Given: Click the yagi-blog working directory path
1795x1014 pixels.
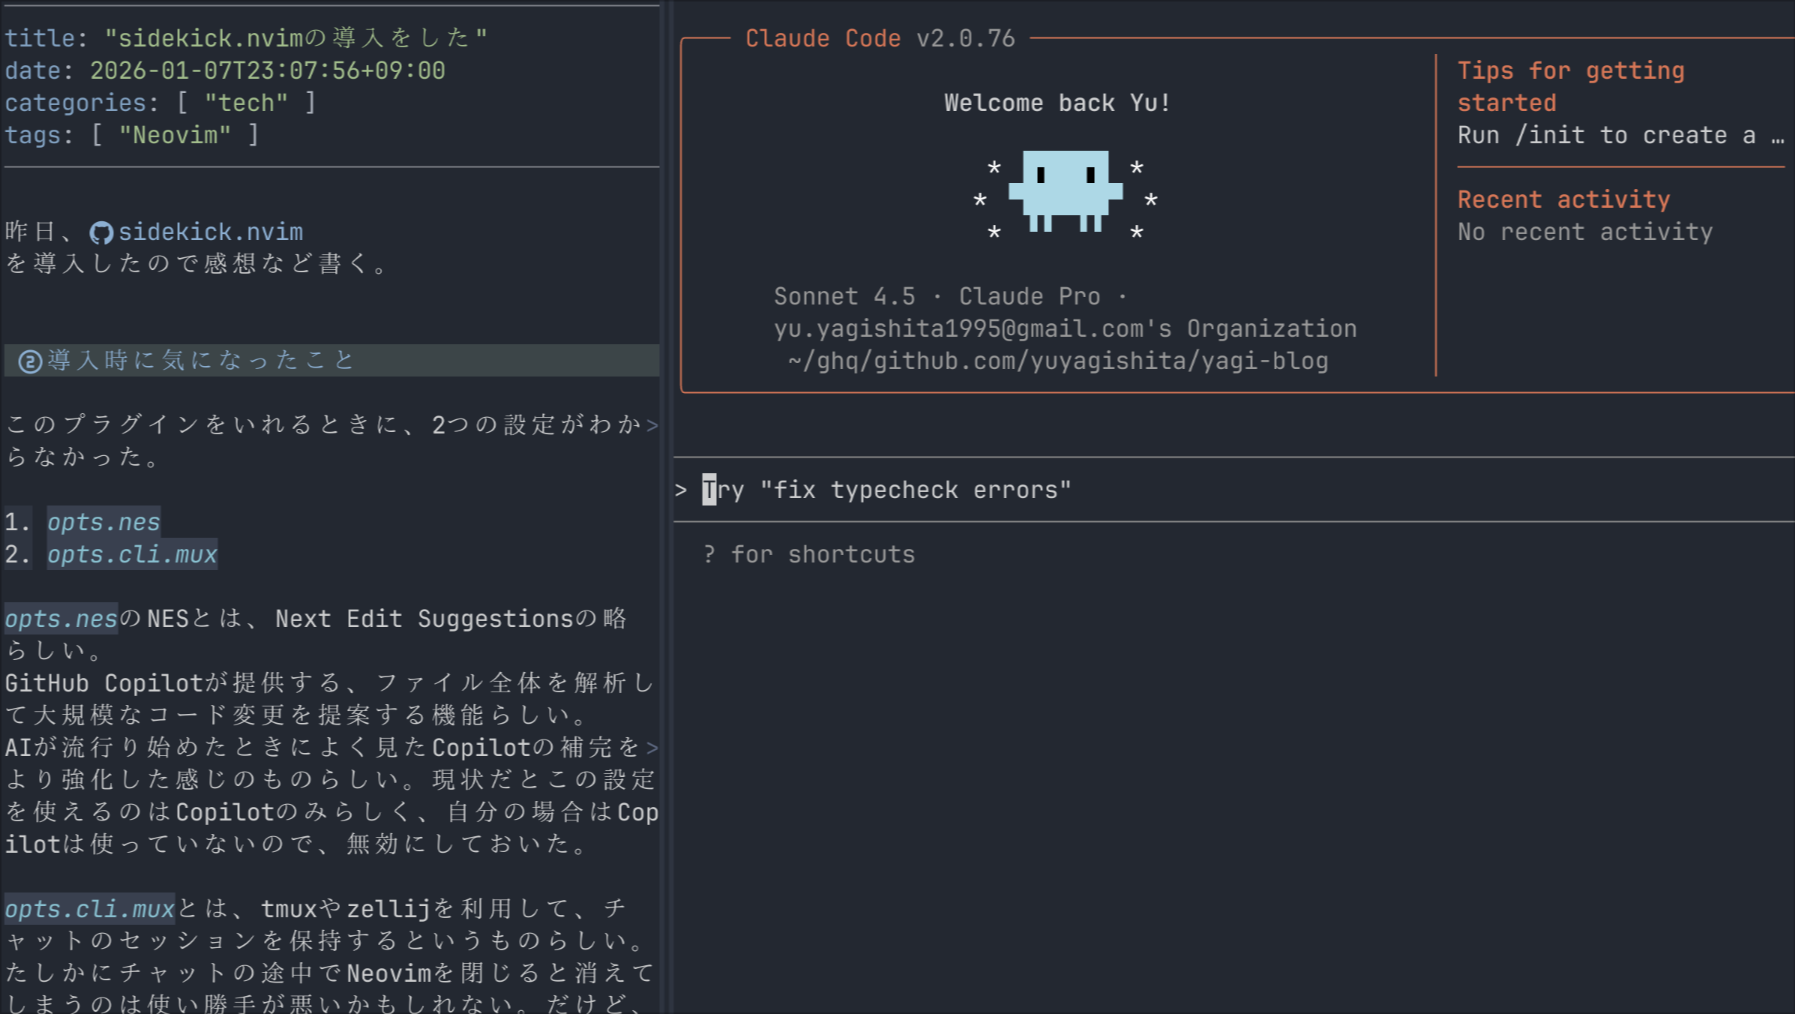Looking at the screenshot, I should coord(1058,361).
